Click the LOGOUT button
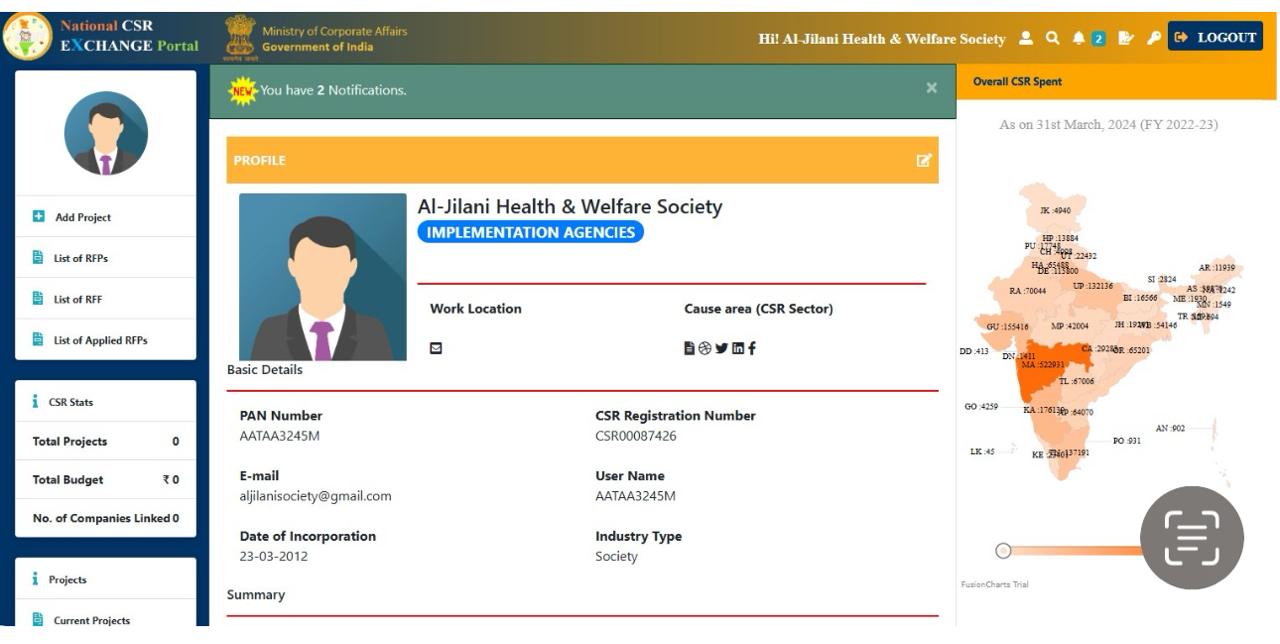 (1215, 38)
